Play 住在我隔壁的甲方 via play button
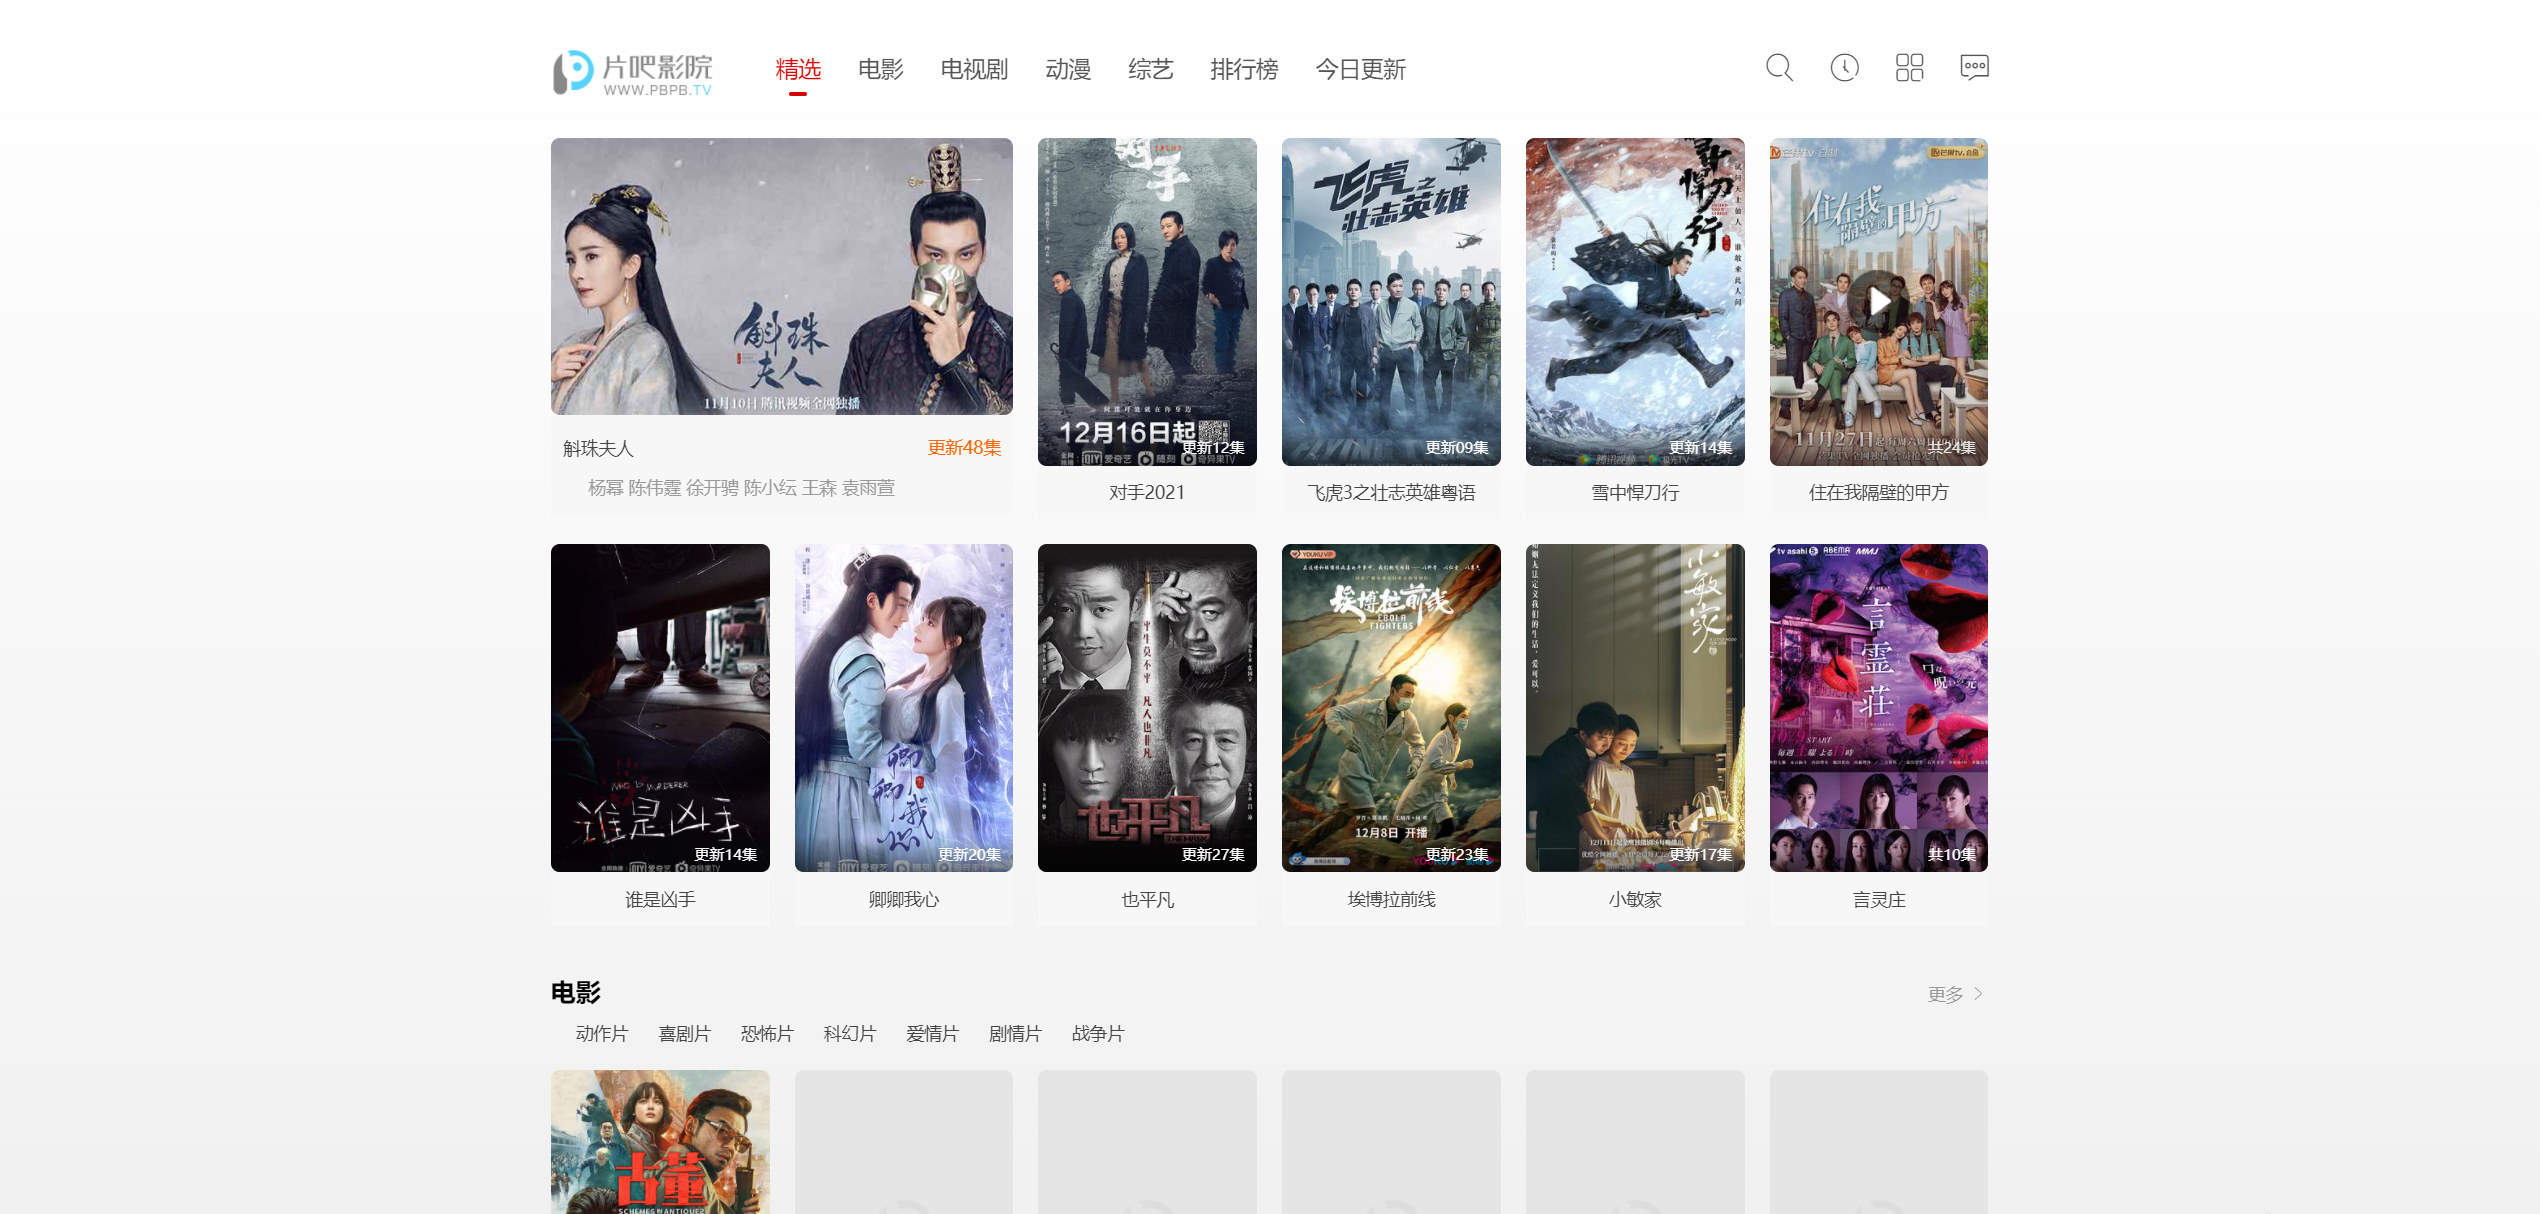The height and width of the screenshot is (1214, 2540). pyautogui.click(x=1879, y=301)
